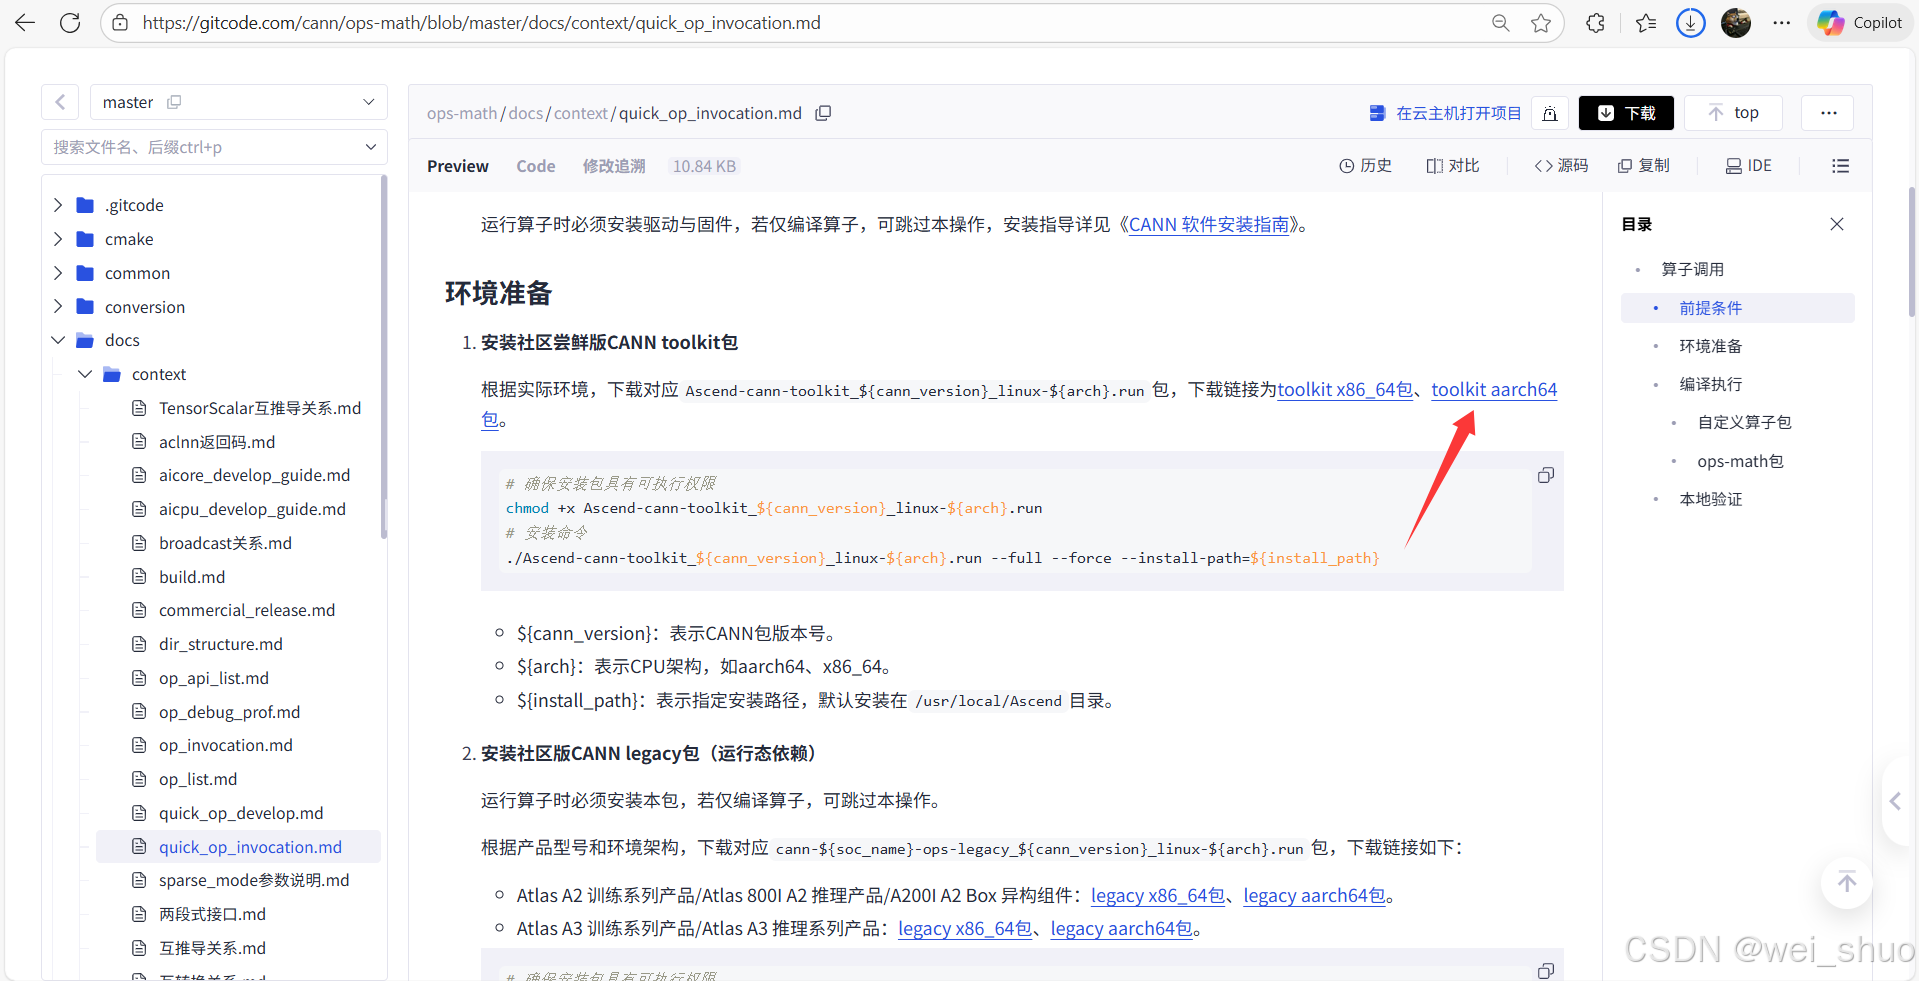Toggle the outline list icon
This screenshot has height=981, width=1919.
1840,166
